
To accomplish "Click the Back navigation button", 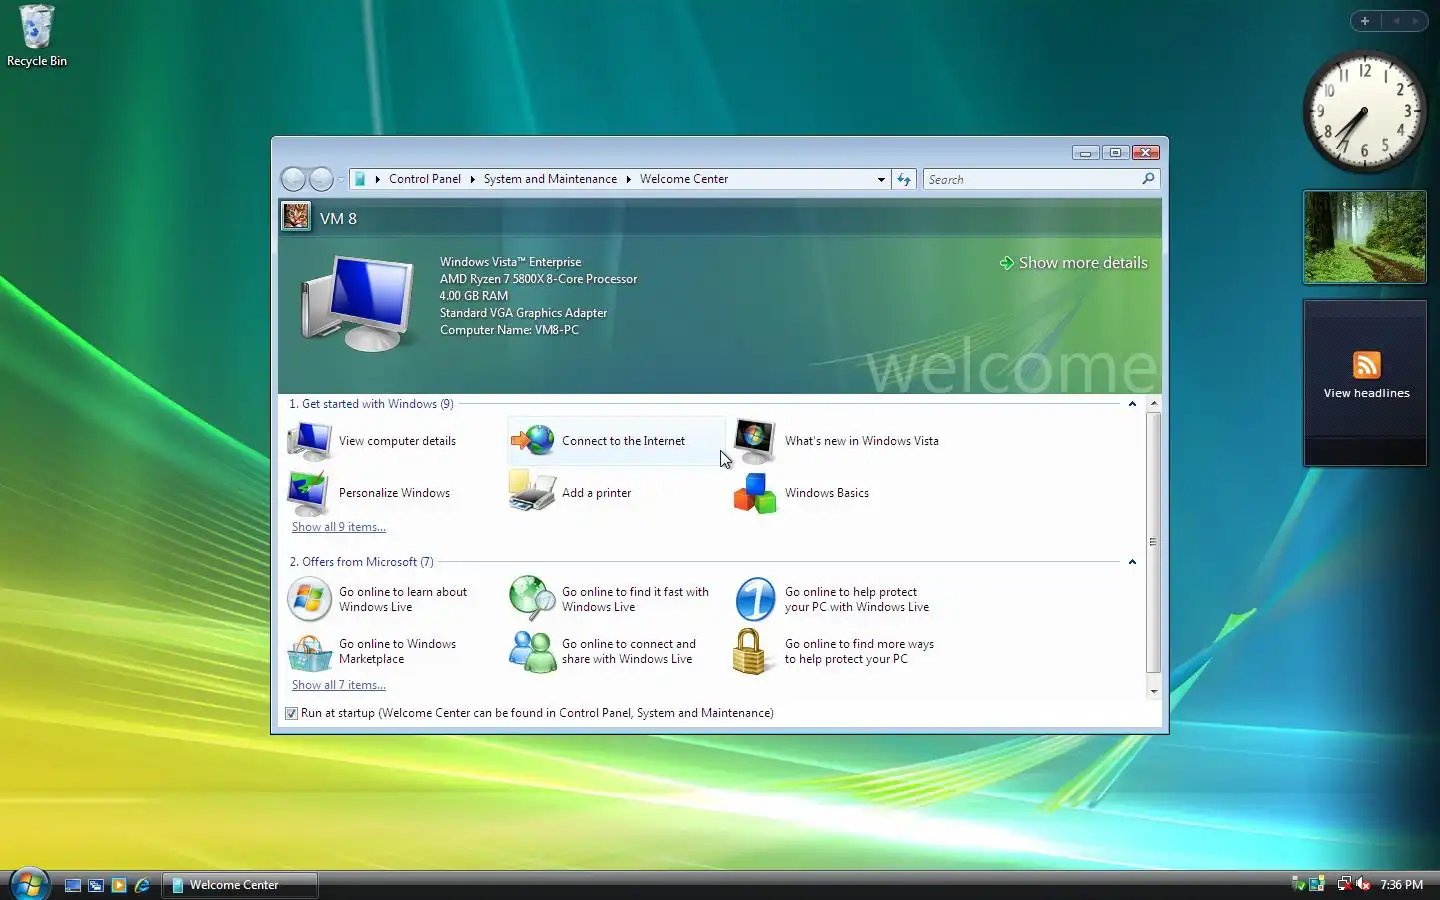I will 293,179.
